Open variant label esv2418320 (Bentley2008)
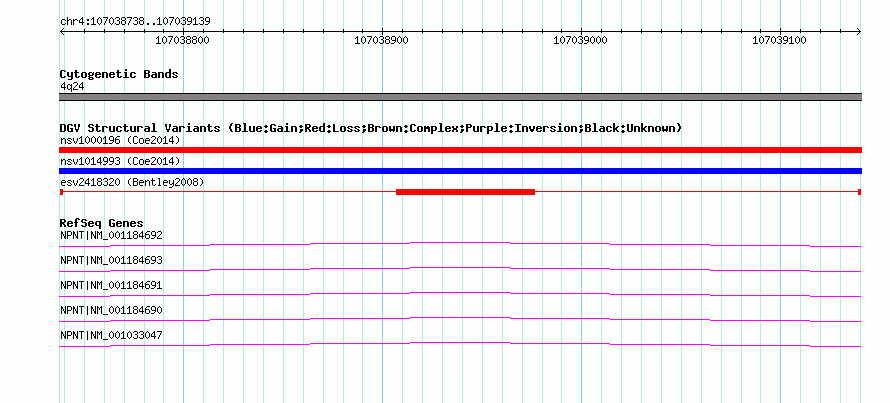 pos(132,182)
